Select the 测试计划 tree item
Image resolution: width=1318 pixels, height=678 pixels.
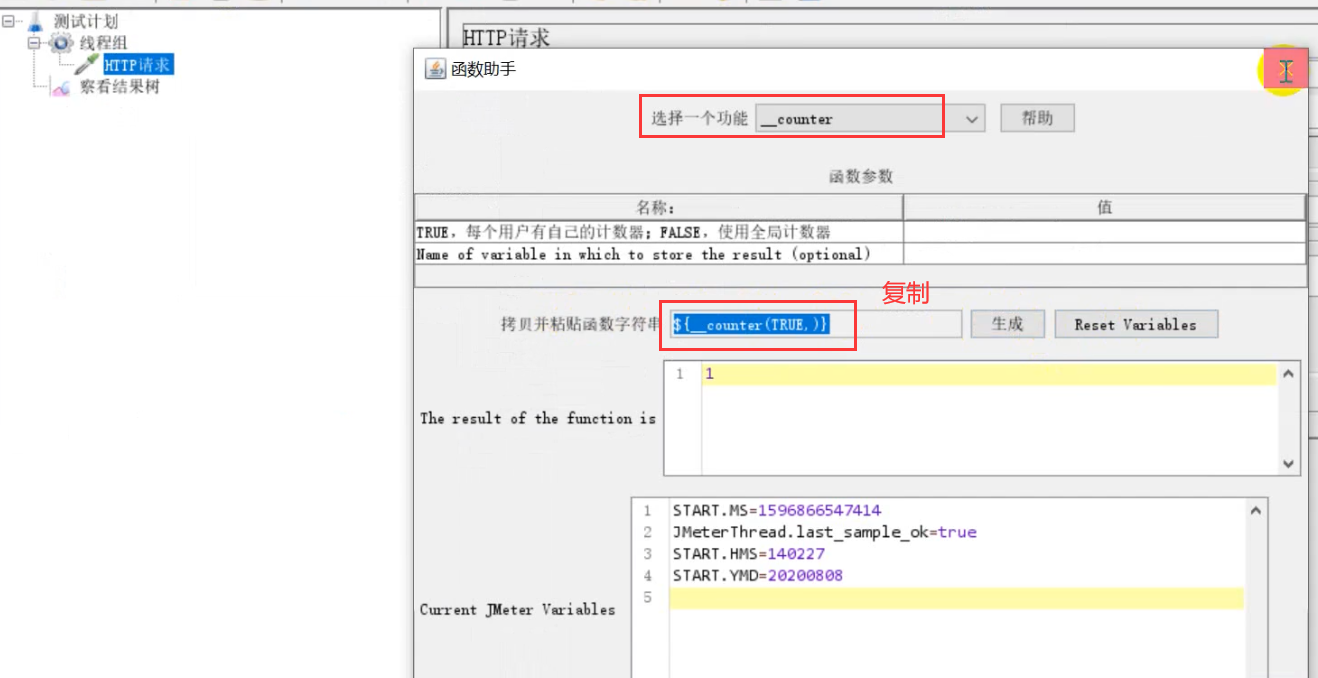point(86,21)
